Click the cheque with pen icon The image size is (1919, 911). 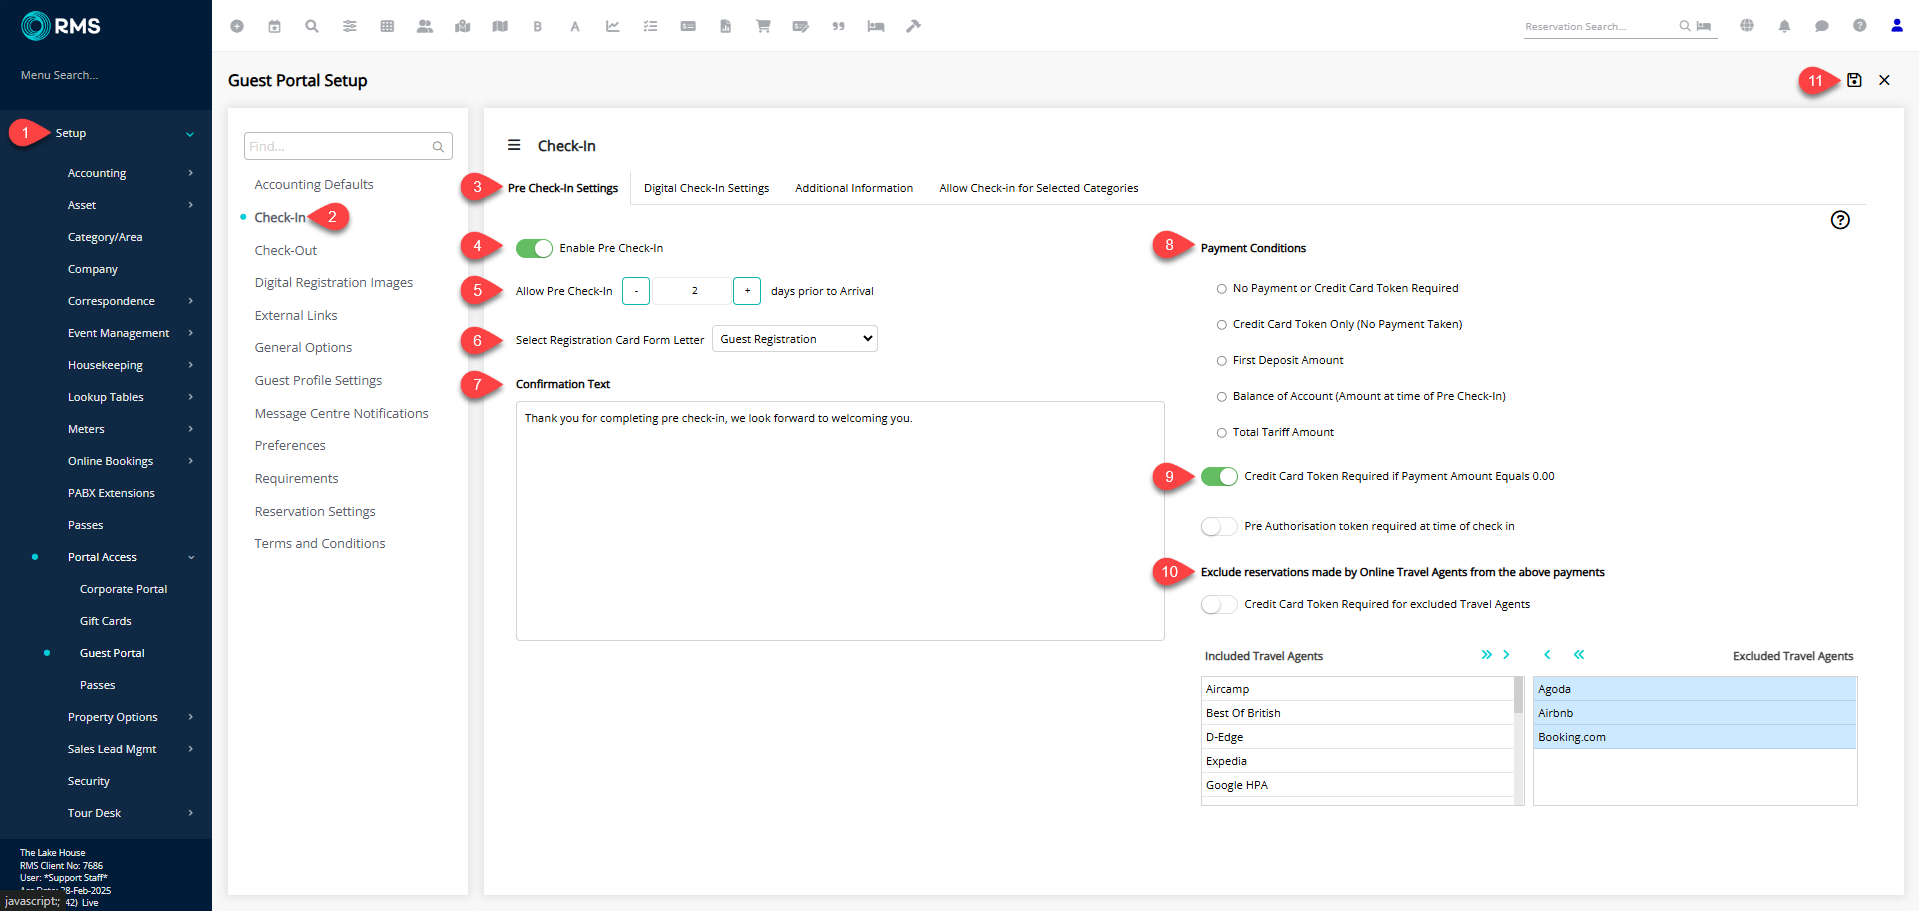click(x=801, y=26)
